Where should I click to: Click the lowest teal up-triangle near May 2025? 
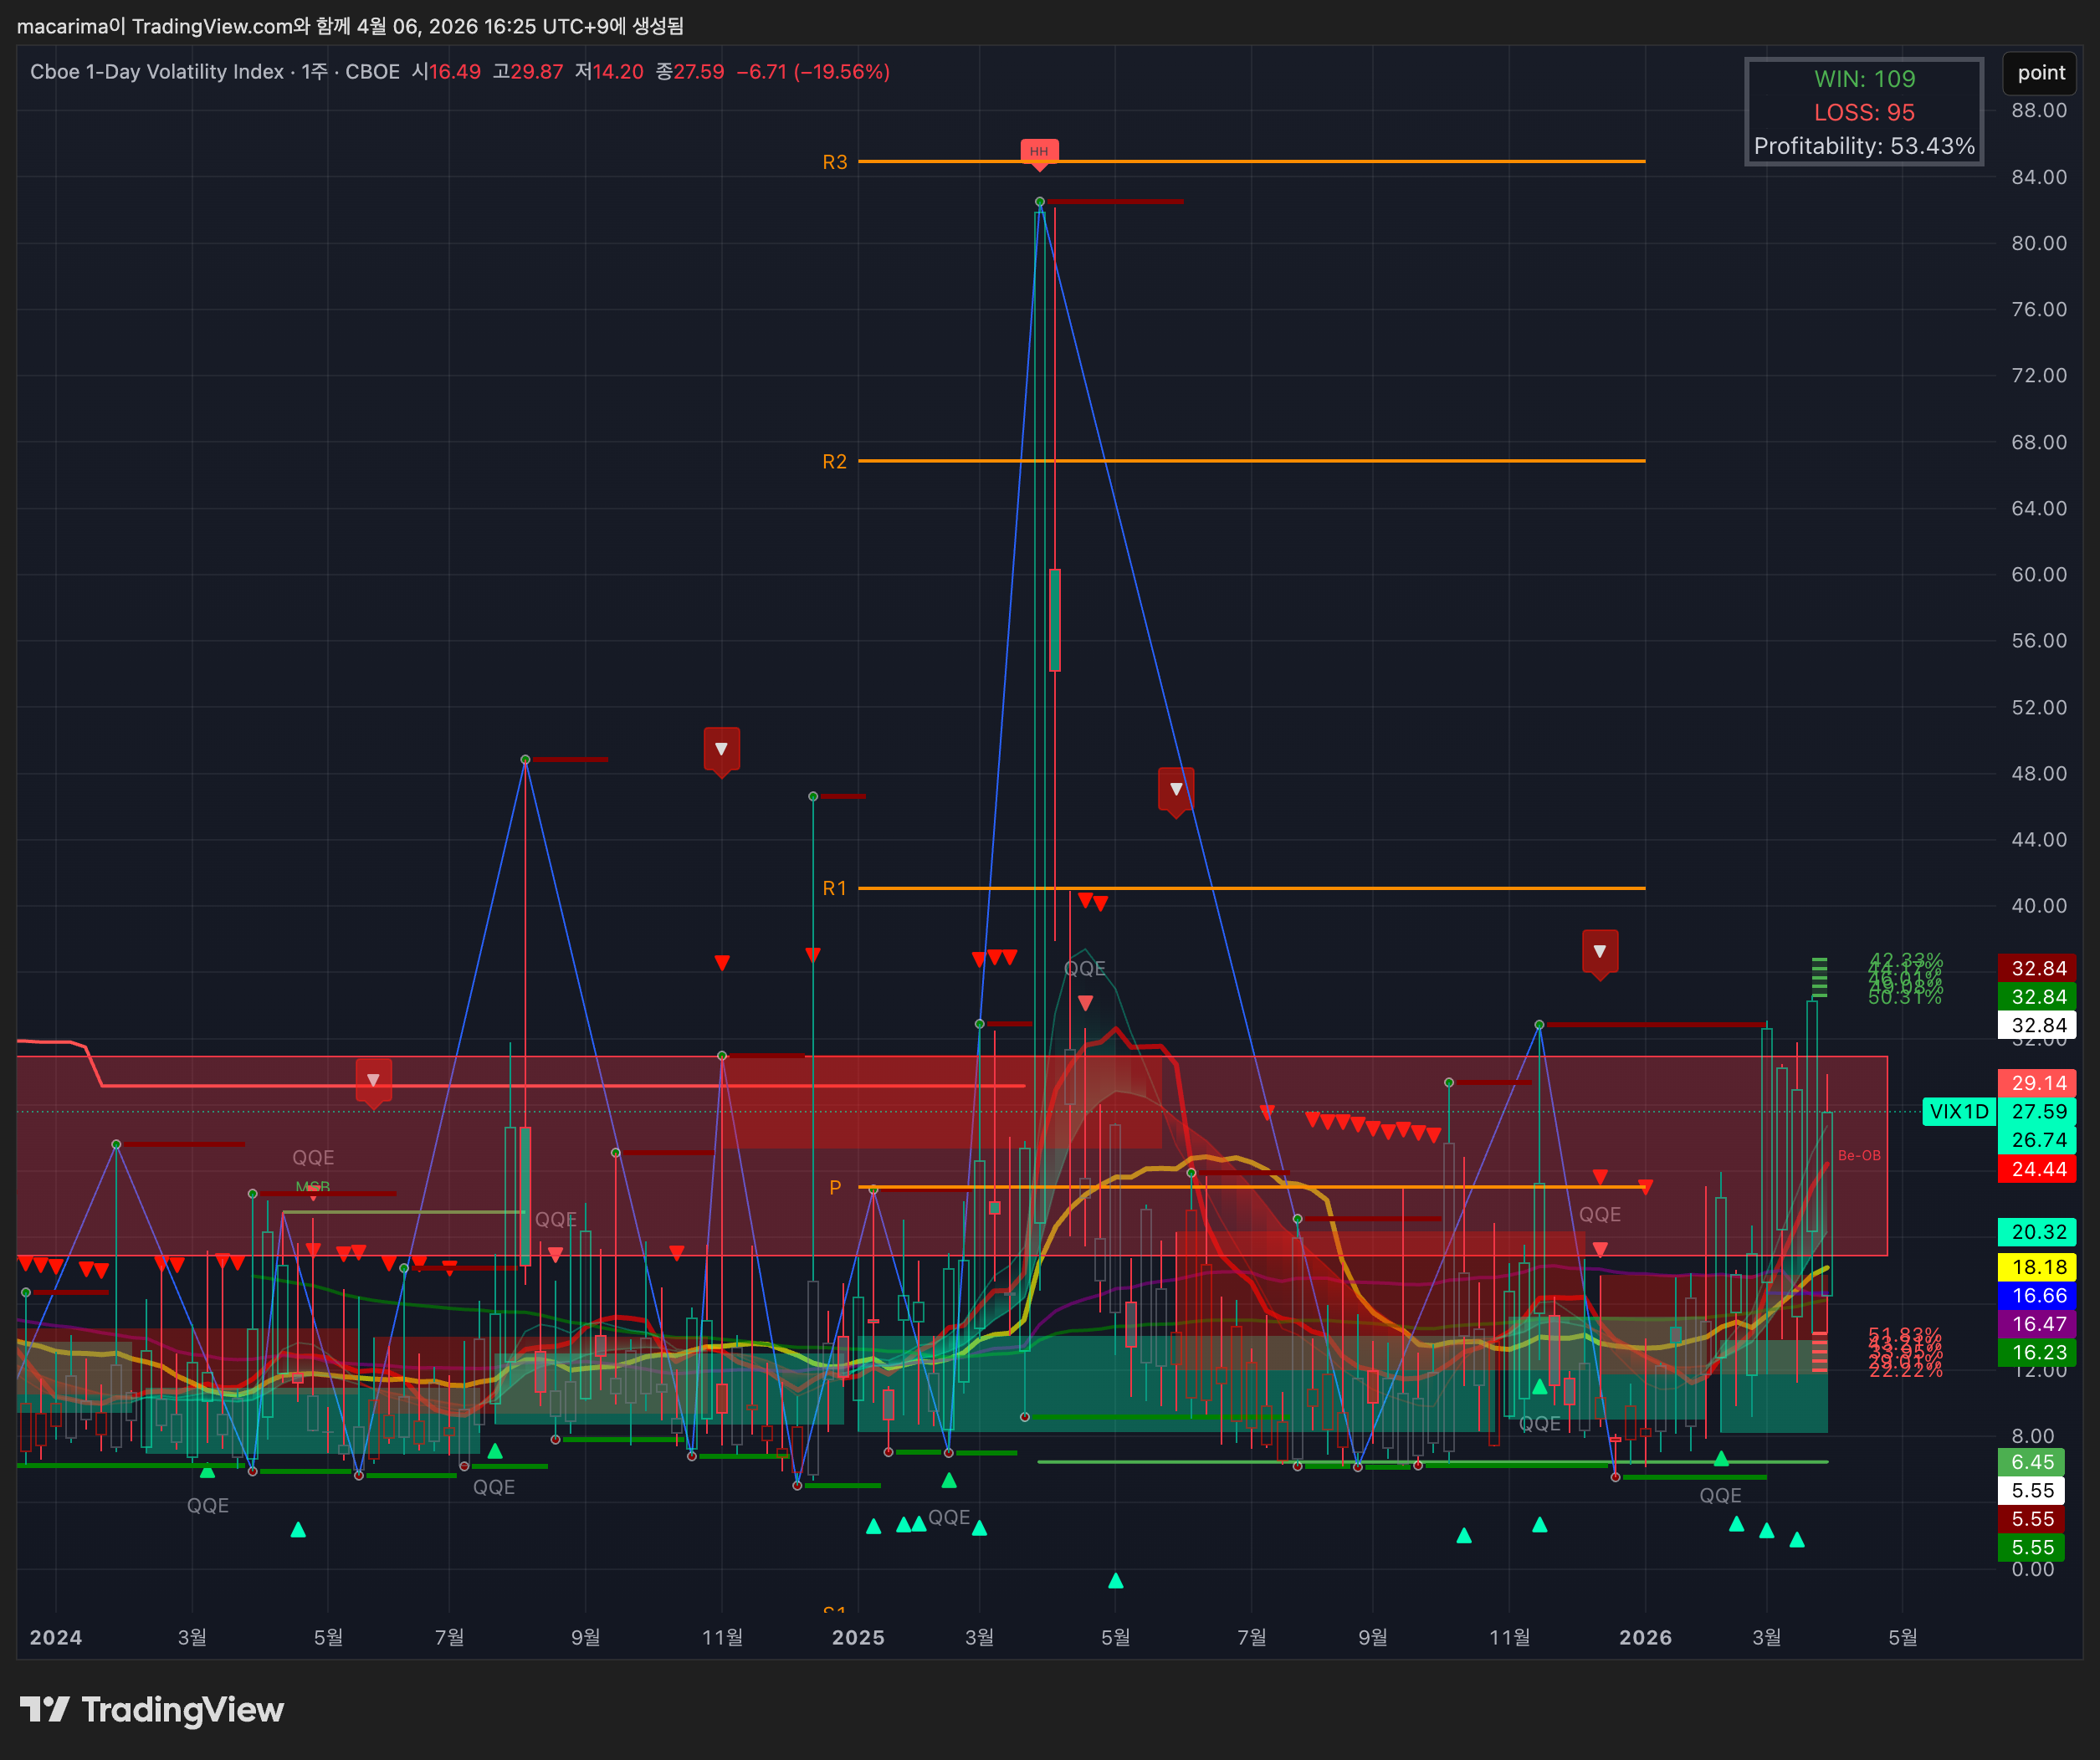[x=1116, y=1581]
